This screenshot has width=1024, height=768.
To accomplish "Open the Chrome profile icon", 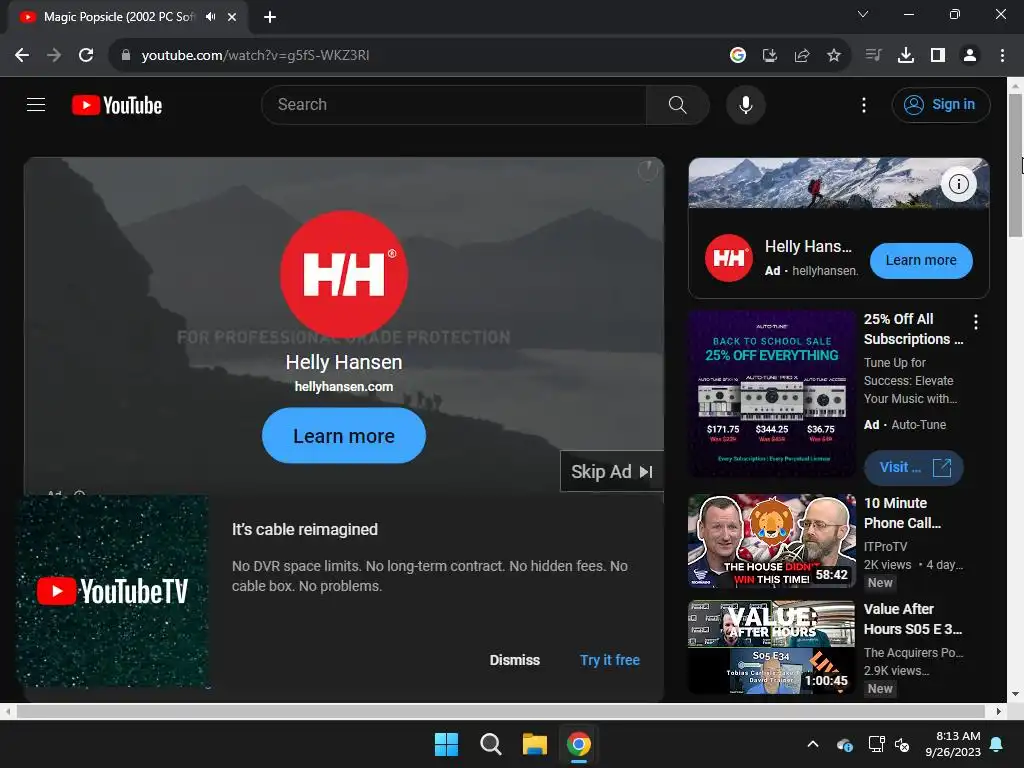I will (x=970, y=55).
